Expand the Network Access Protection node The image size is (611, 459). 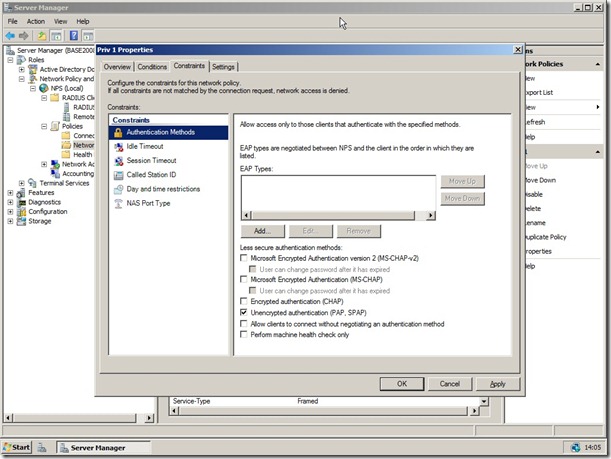point(44,164)
